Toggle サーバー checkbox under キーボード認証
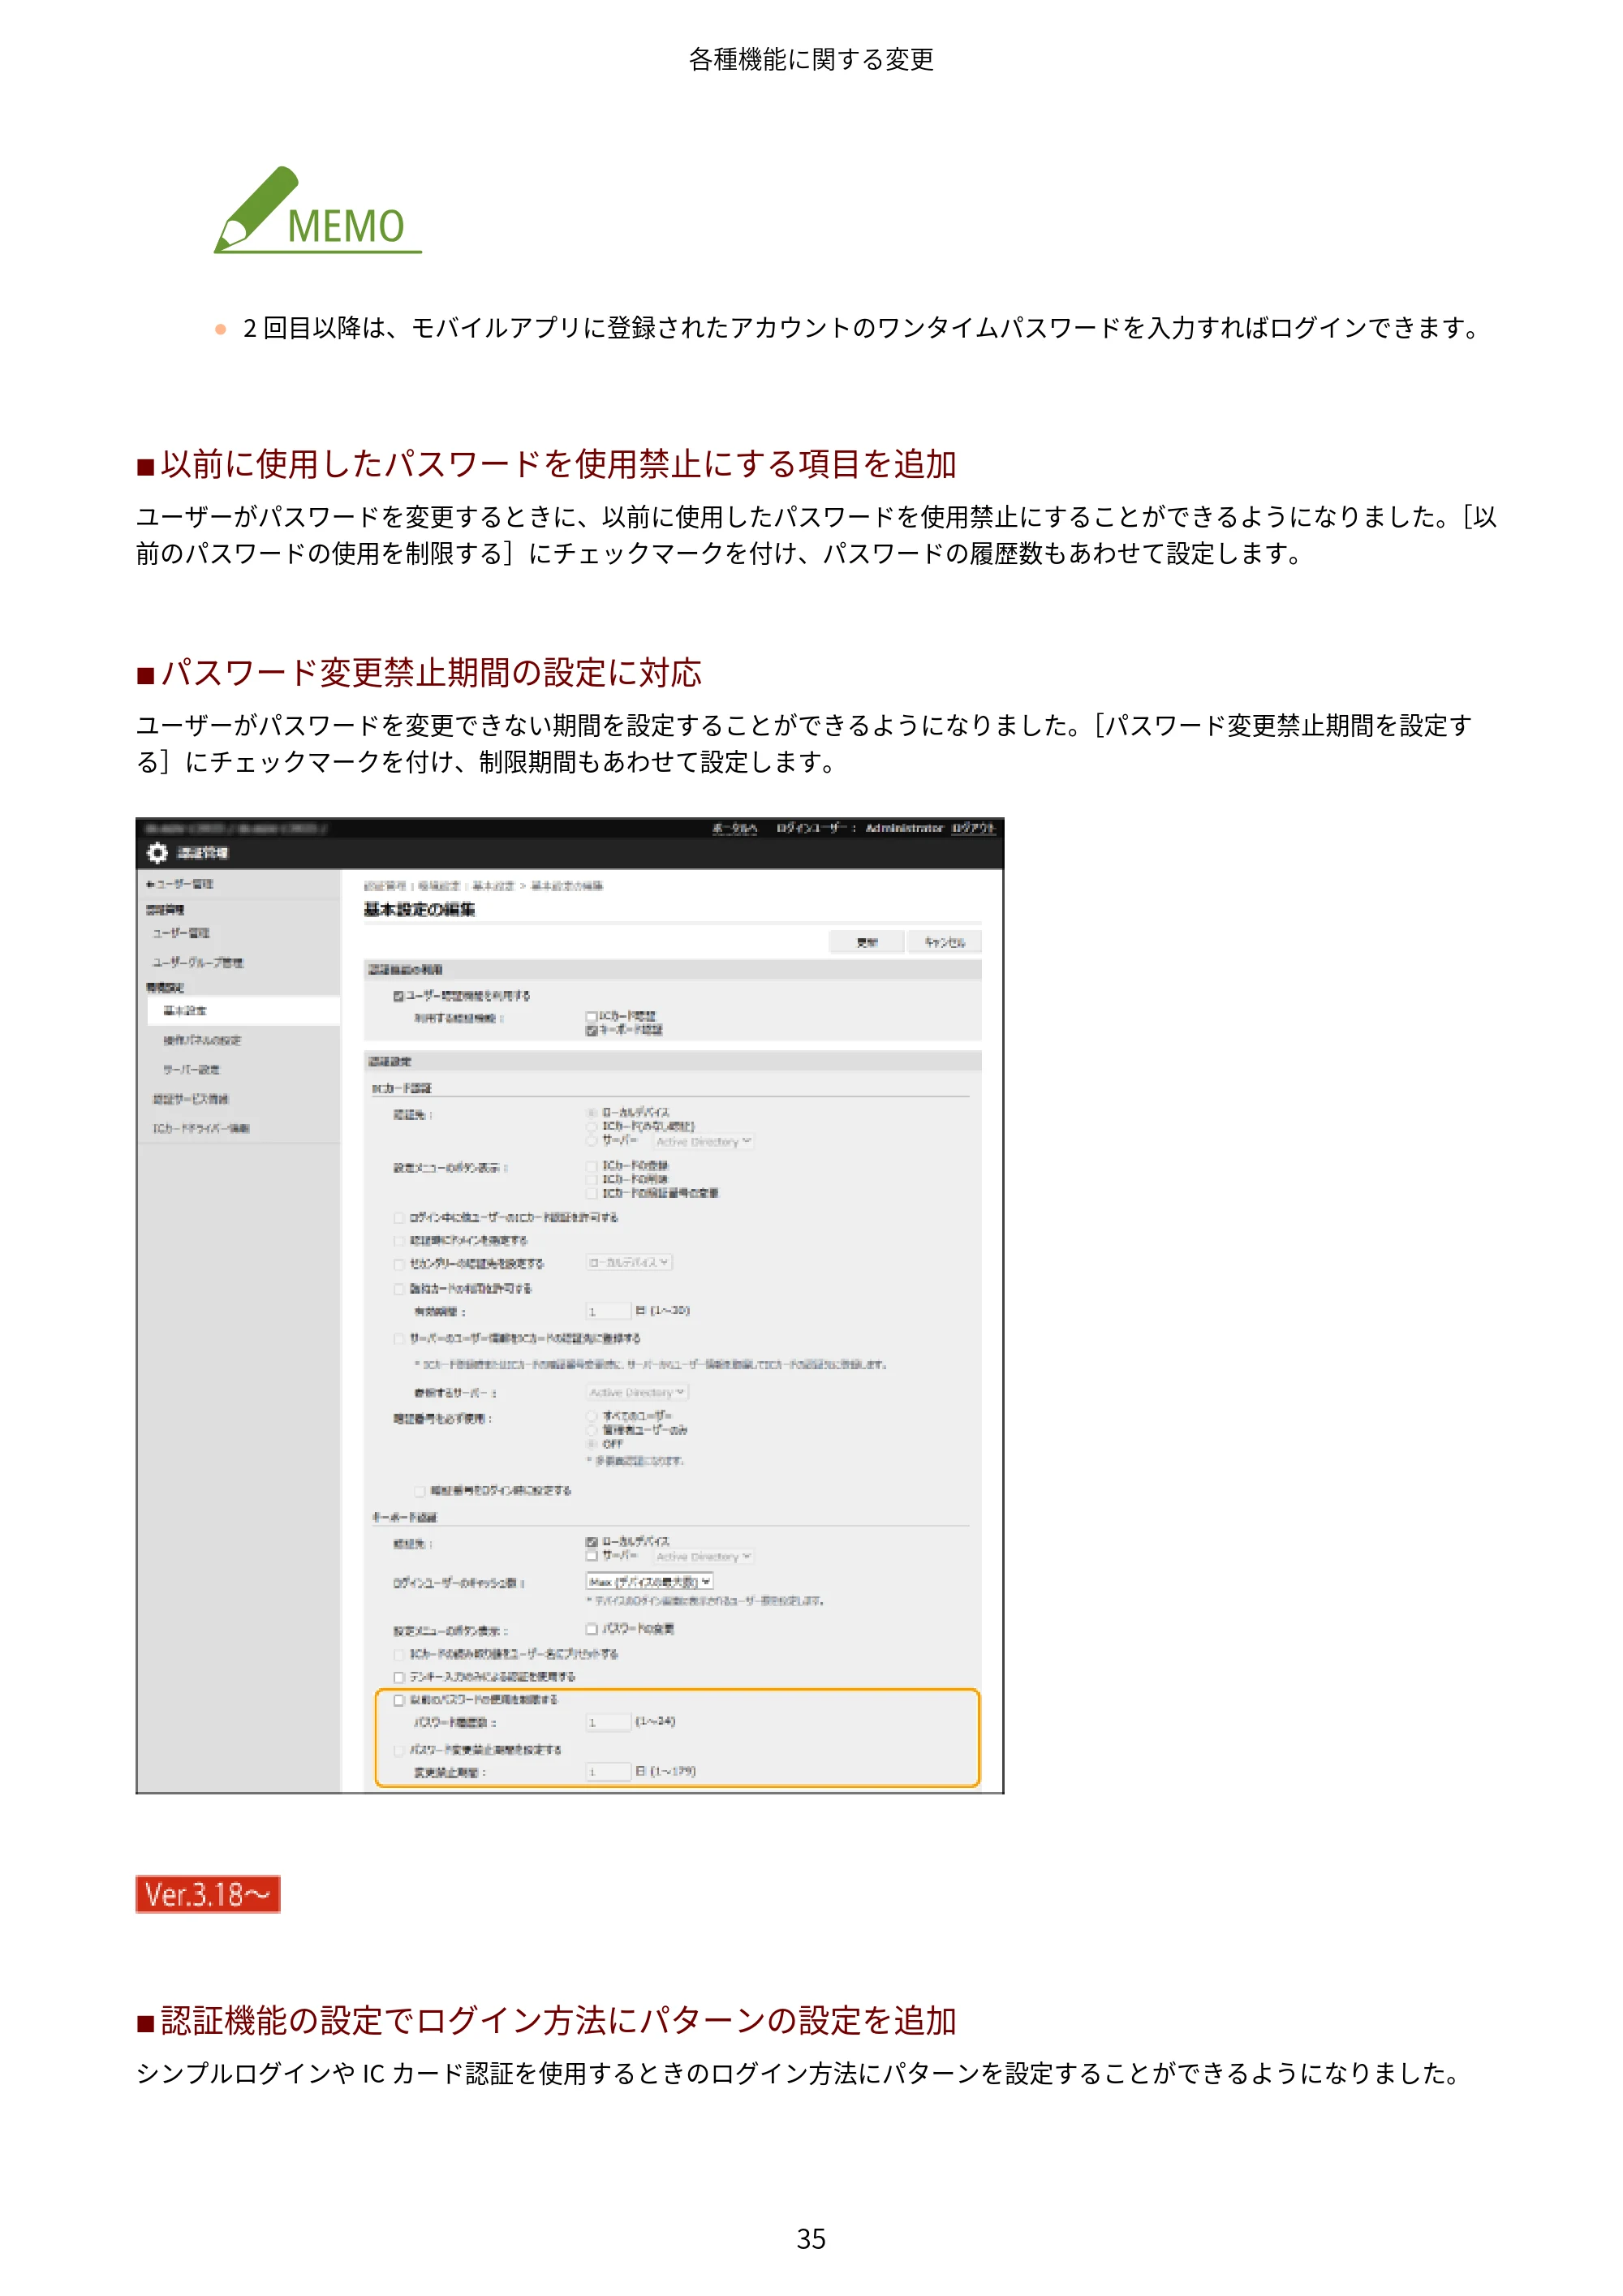The image size is (1623, 2296). [x=592, y=1556]
